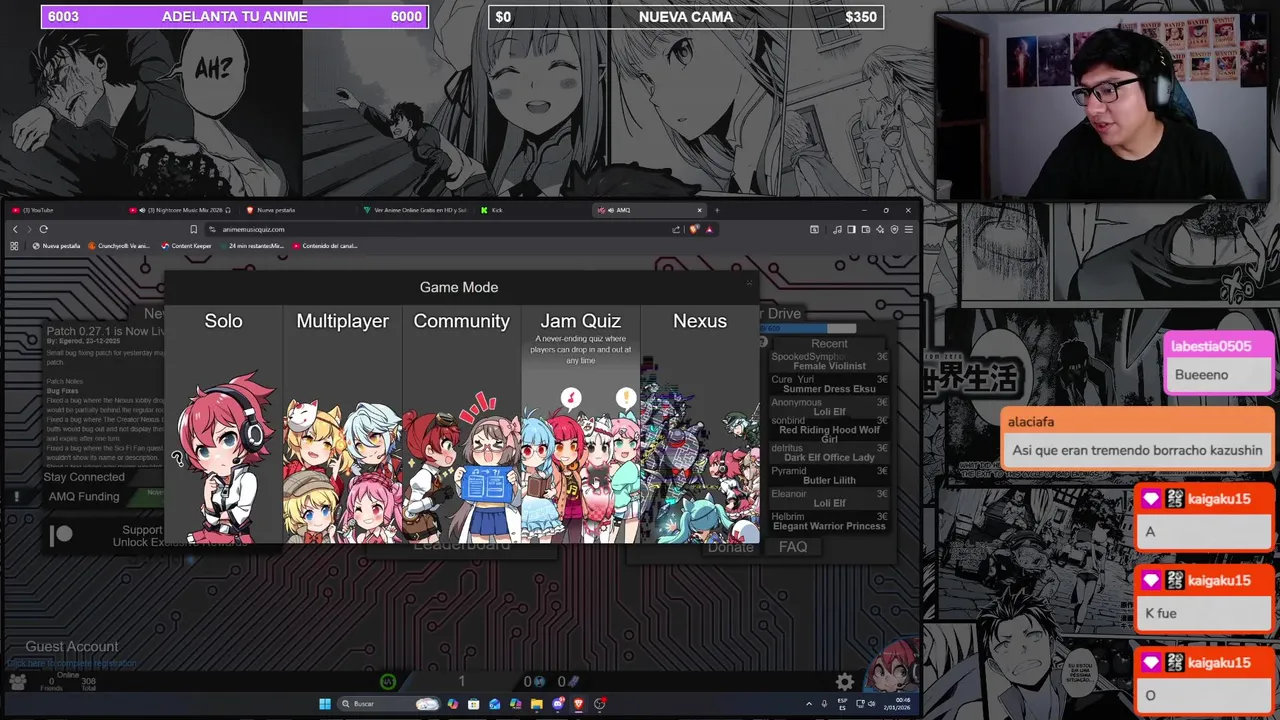The image size is (1280, 720).
Task: Close the AMQ browser tab
Action: click(x=700, y=210)
